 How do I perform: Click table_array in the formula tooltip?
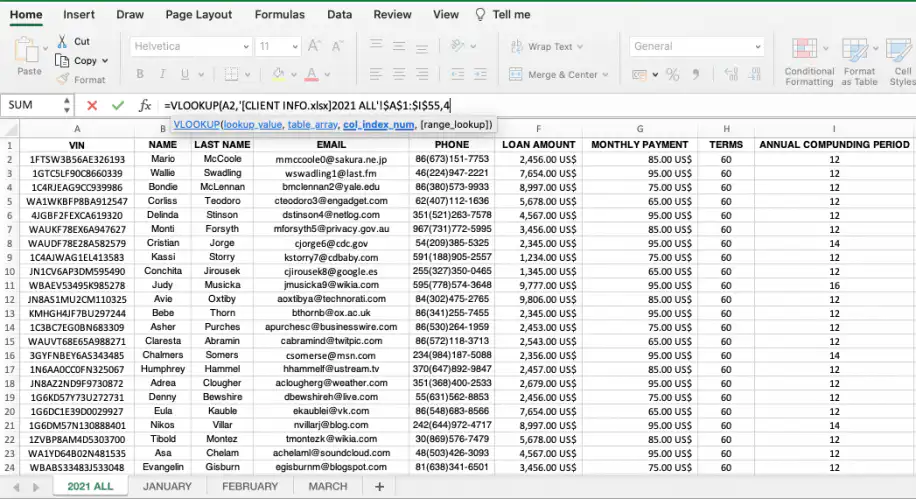click(x=313, y=124)
